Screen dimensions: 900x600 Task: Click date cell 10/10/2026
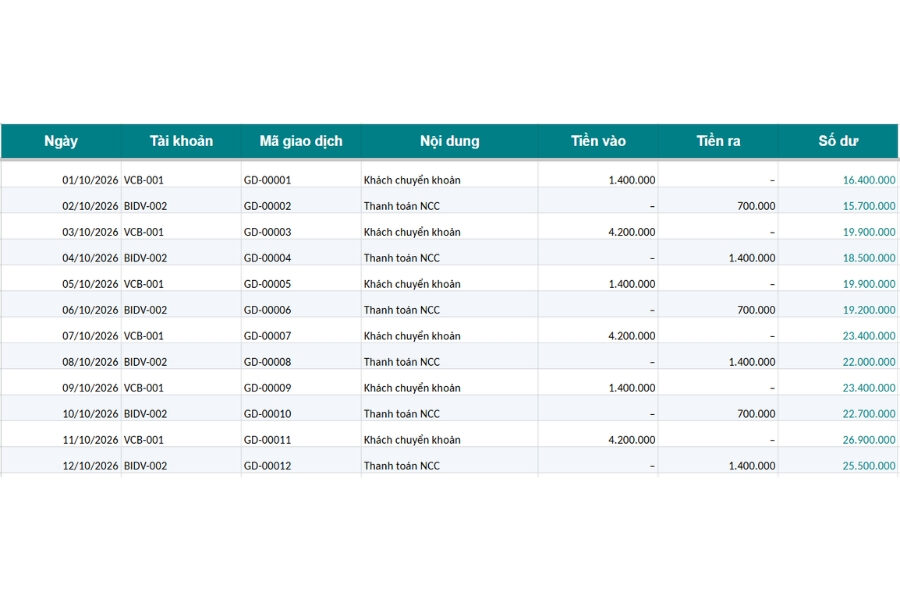[x=90, y=413]
